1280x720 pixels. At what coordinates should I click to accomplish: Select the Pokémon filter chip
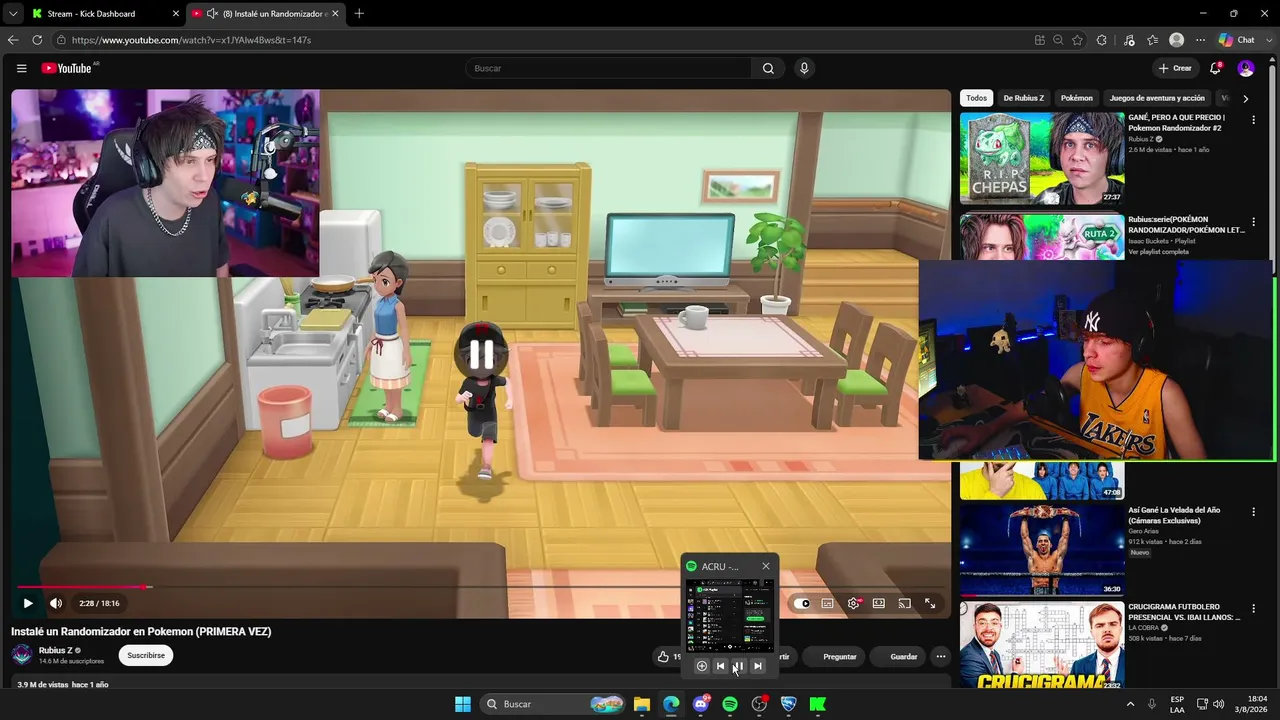[1077, 98]
